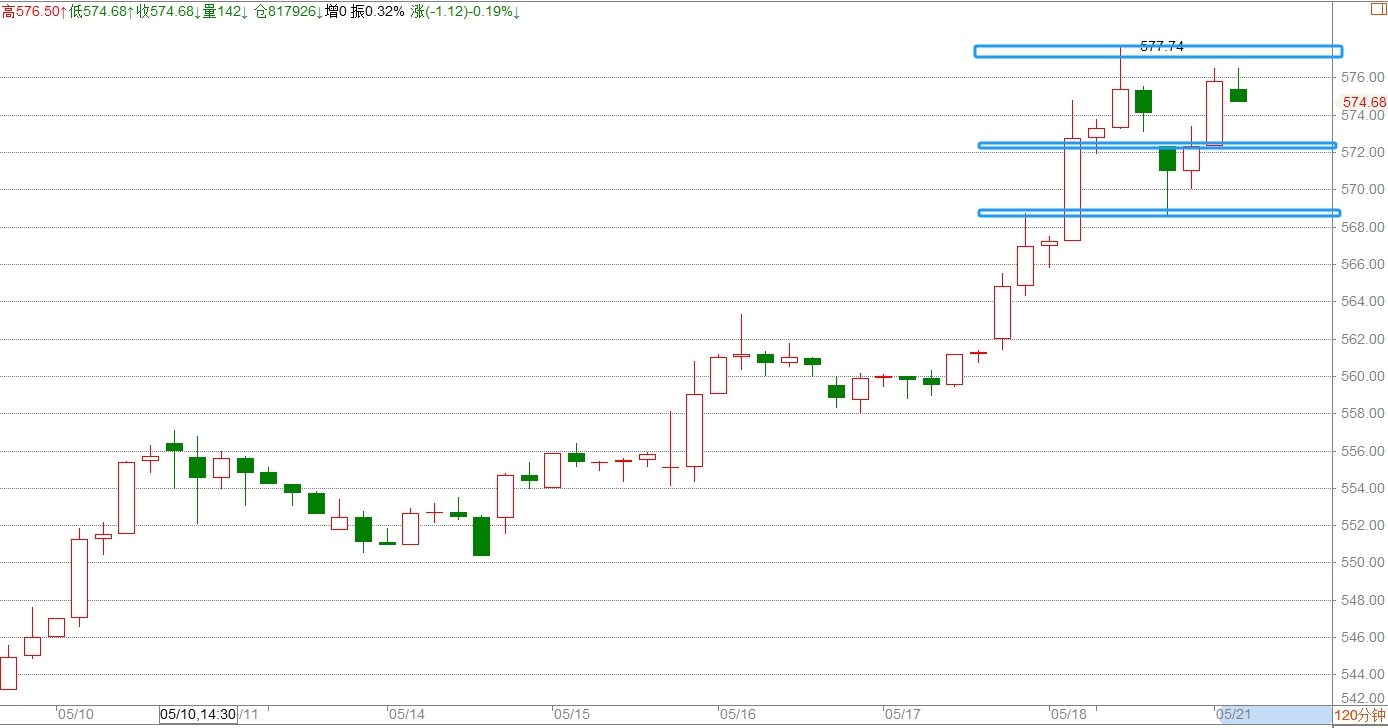Image resolution: width=1388 pixels, height=728 pixels.
Task: Click the 涨(-1.12)-0.19% change value
Action: pyautogui.click(x=465, y=11)
